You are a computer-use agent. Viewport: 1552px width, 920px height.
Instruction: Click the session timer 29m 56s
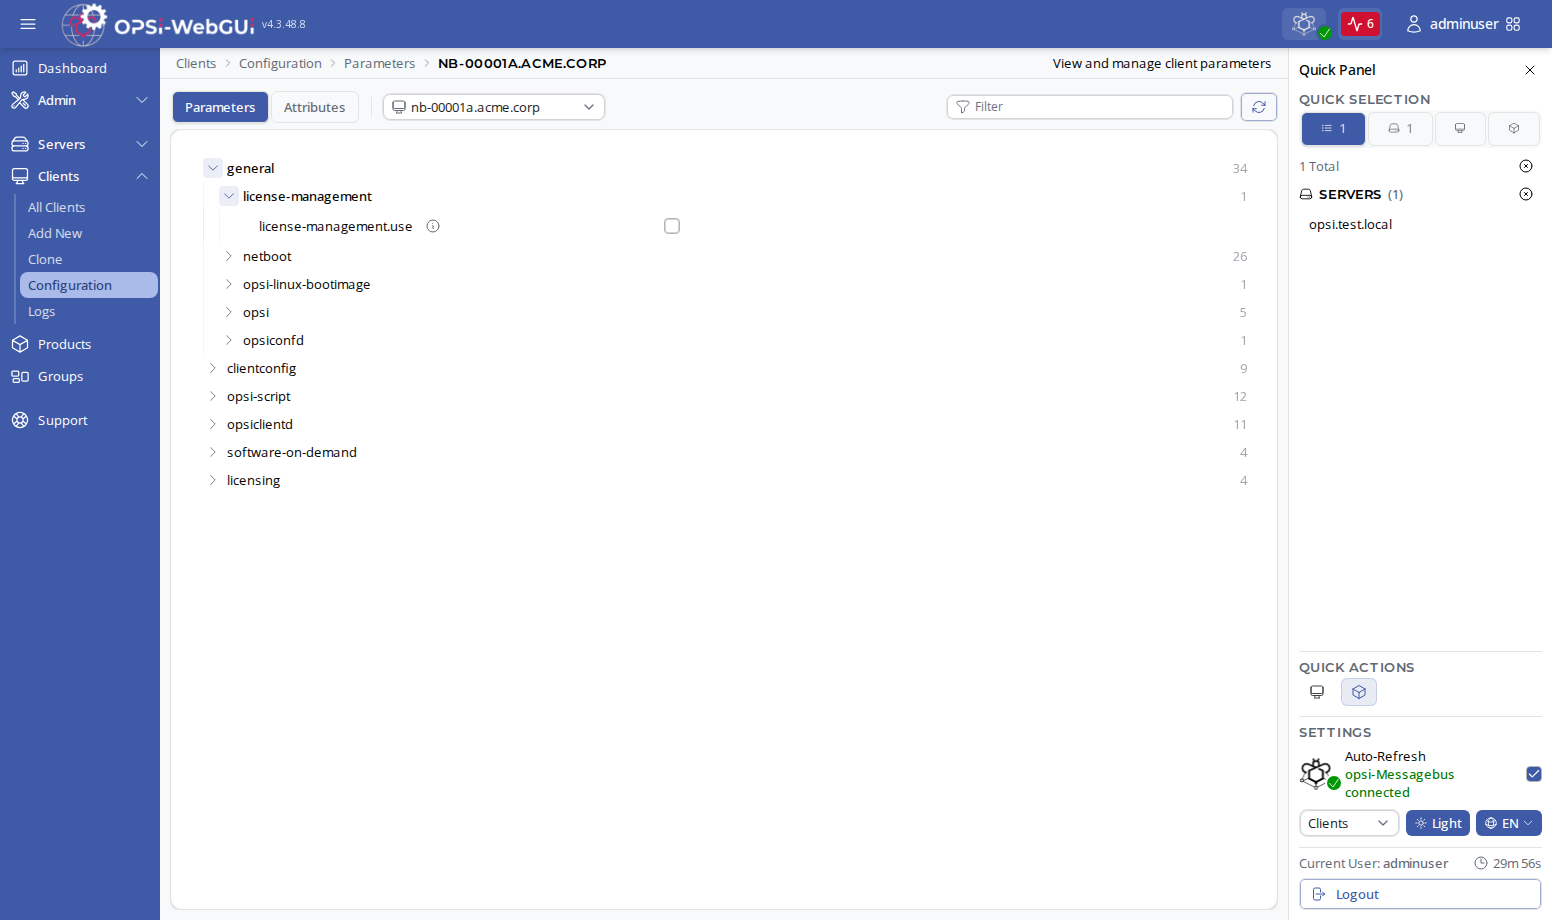click(x=1508, y=863)
